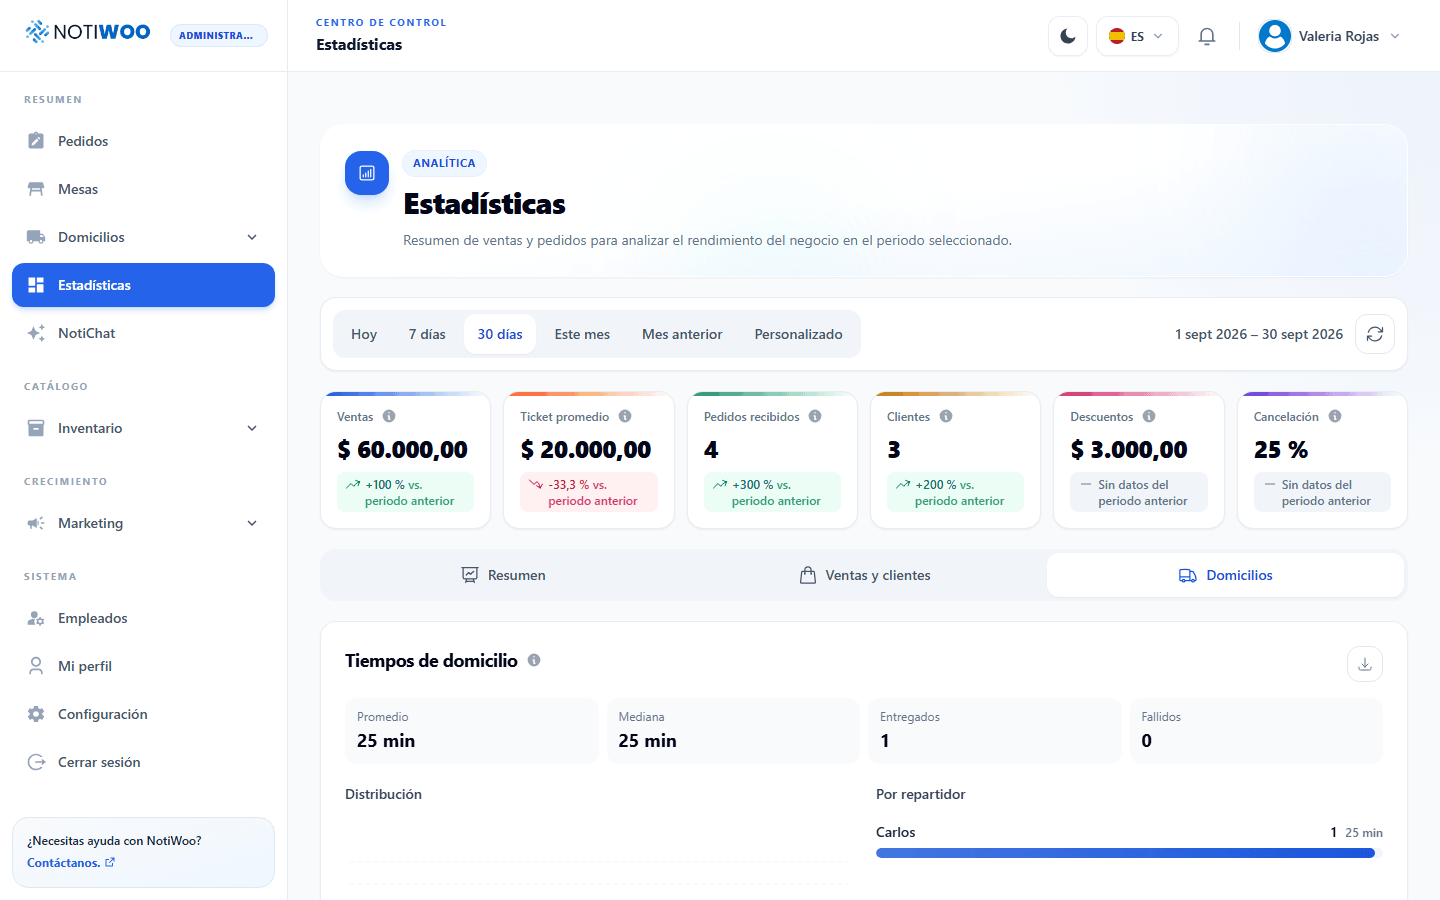The width and height of the screenshot is (1440, 900).
Task: Select the 7 días period filter
Action: click(427, 334)
